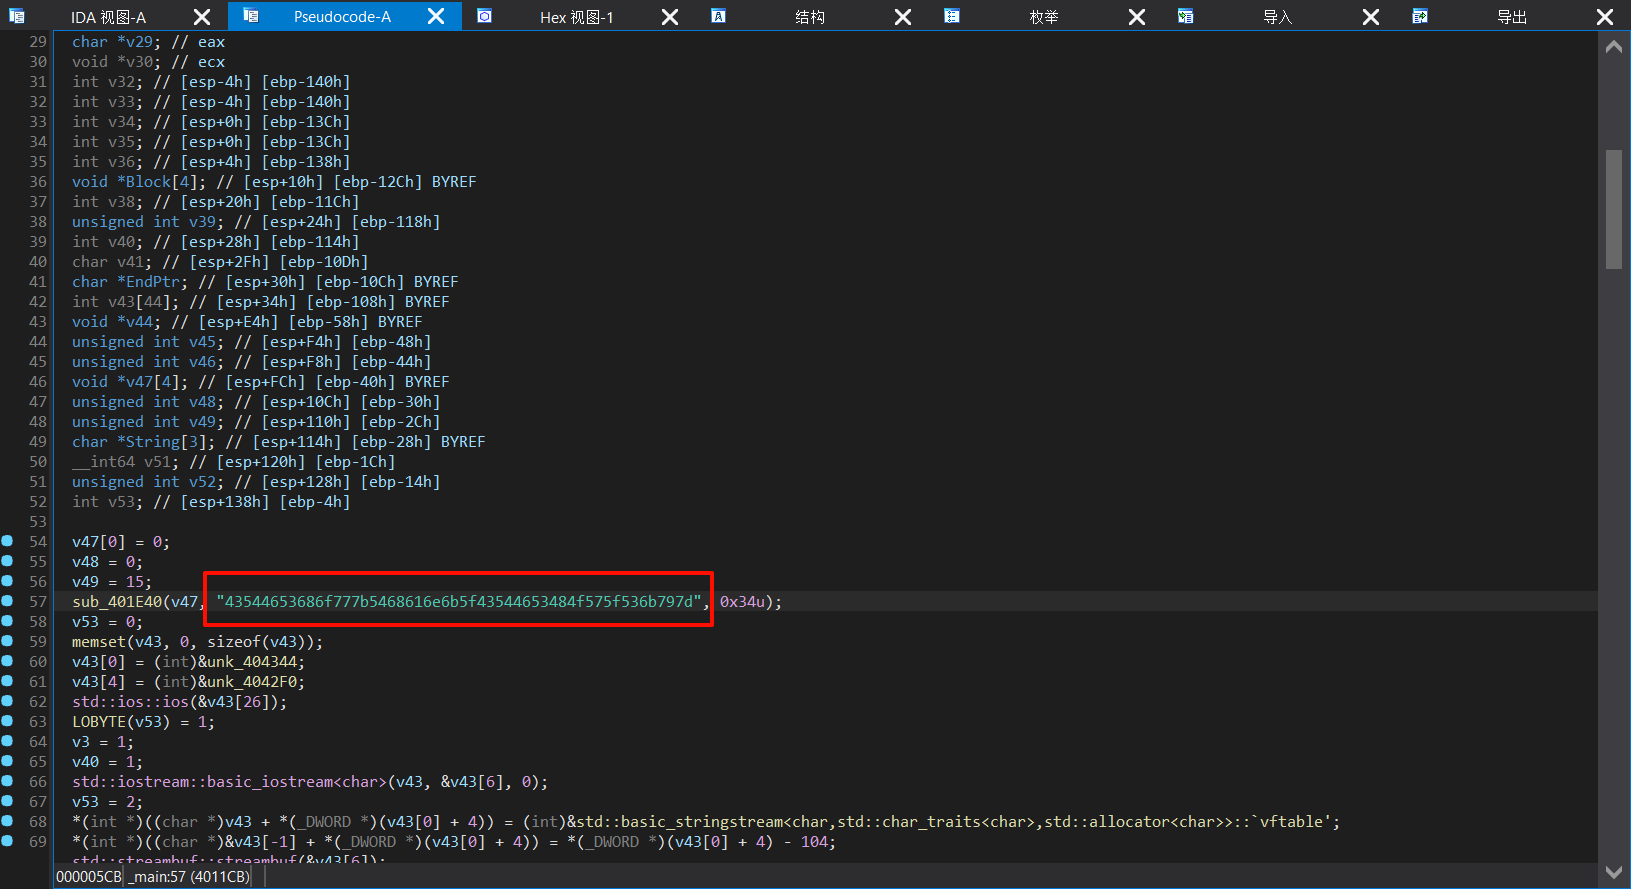The image size is (1631, 889).
Task: Toggle breakpoint dot on line 57
Action: pyautogui.click(x=7, y=601)
